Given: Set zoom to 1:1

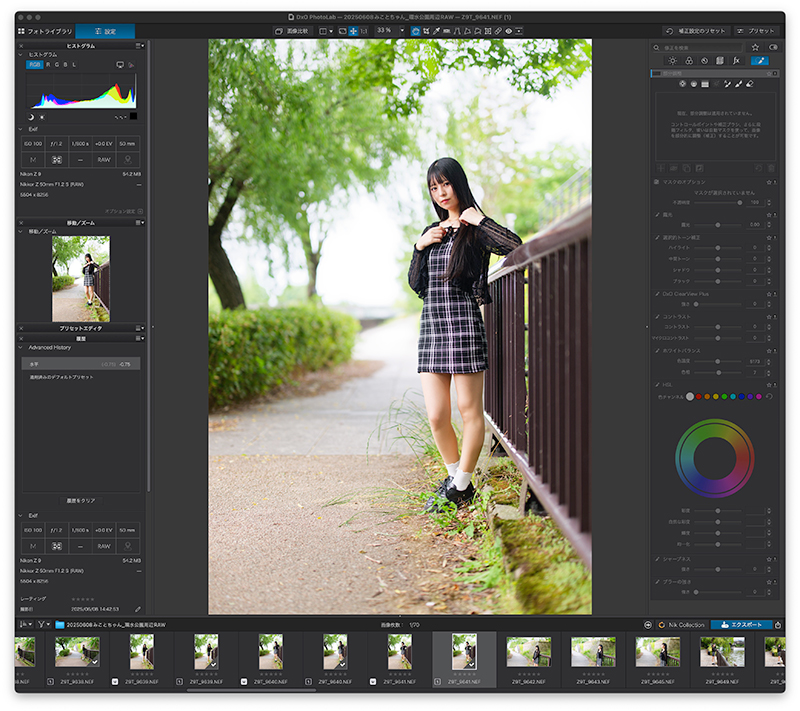Looking at the screenshot, I should point(364,31).
